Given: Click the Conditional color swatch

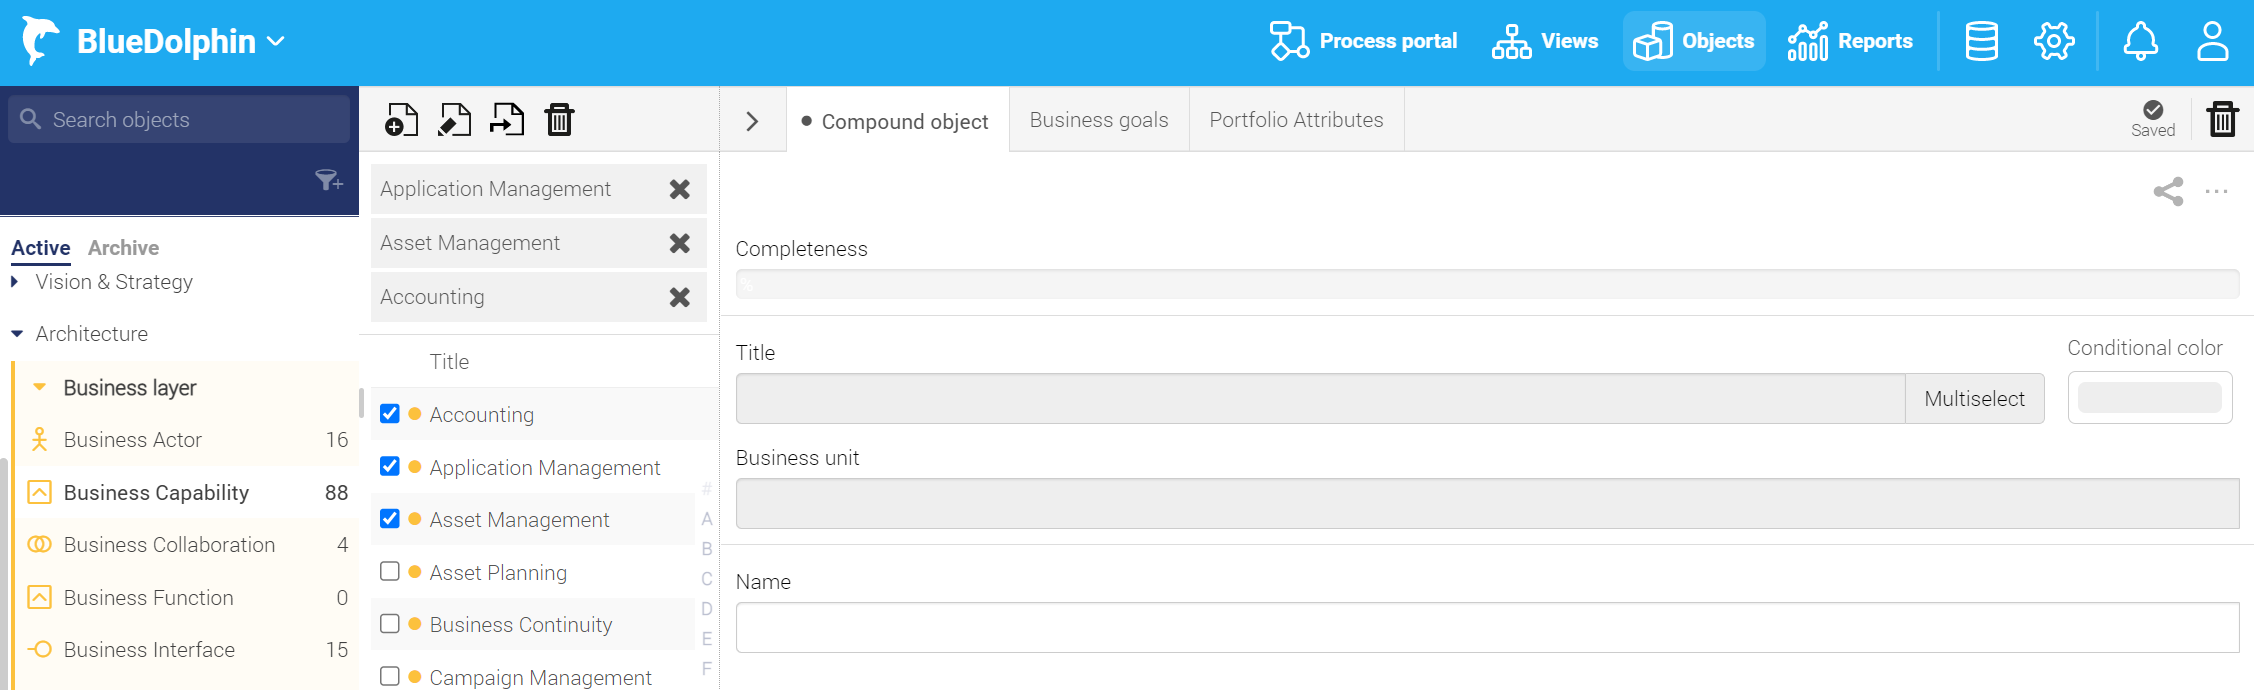Looking at the screenshot, I should coord(2149,398).
